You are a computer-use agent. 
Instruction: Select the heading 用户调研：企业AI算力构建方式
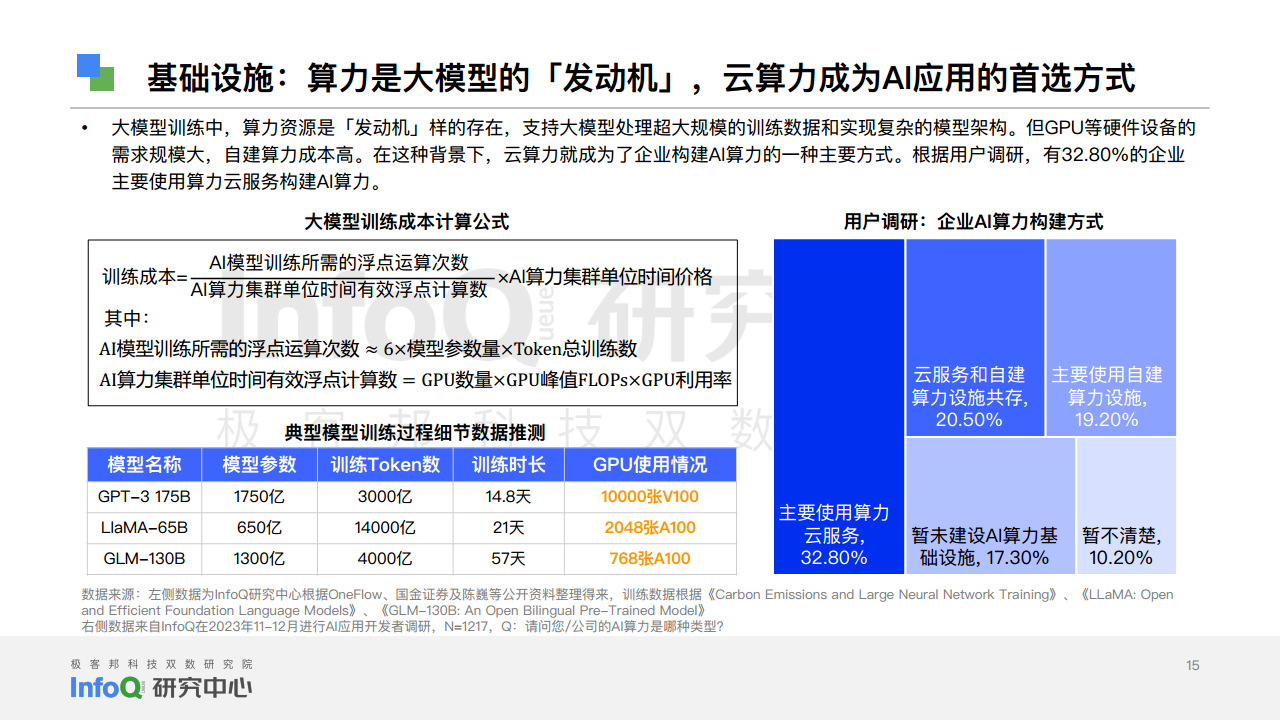tap(973, 221)
